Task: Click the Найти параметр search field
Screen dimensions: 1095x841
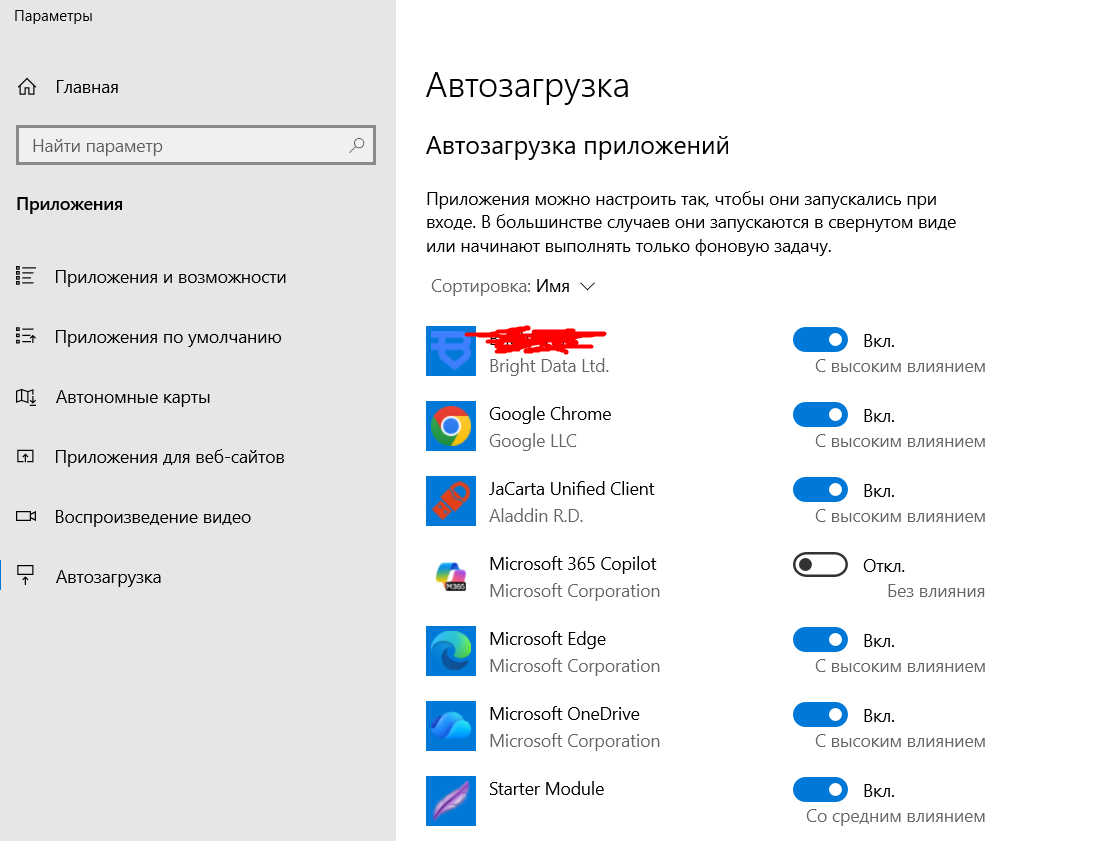Action: 196,145
